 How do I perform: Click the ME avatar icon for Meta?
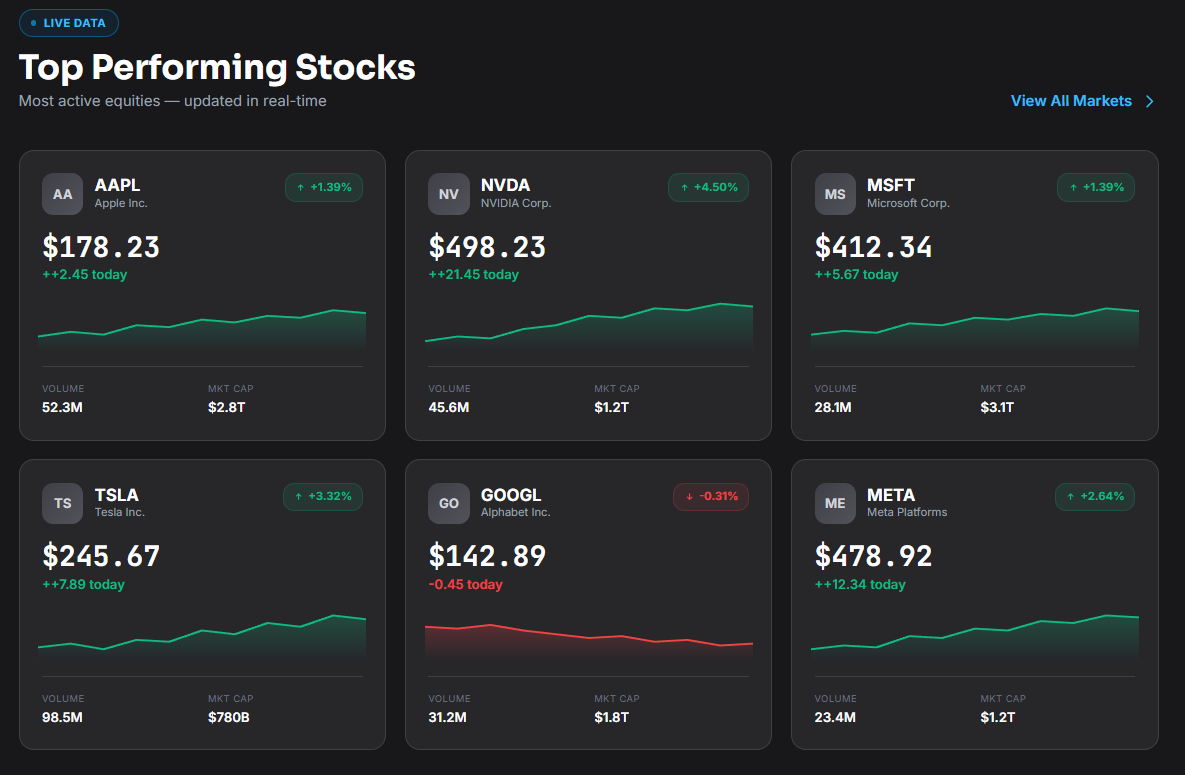click(835, 504)
